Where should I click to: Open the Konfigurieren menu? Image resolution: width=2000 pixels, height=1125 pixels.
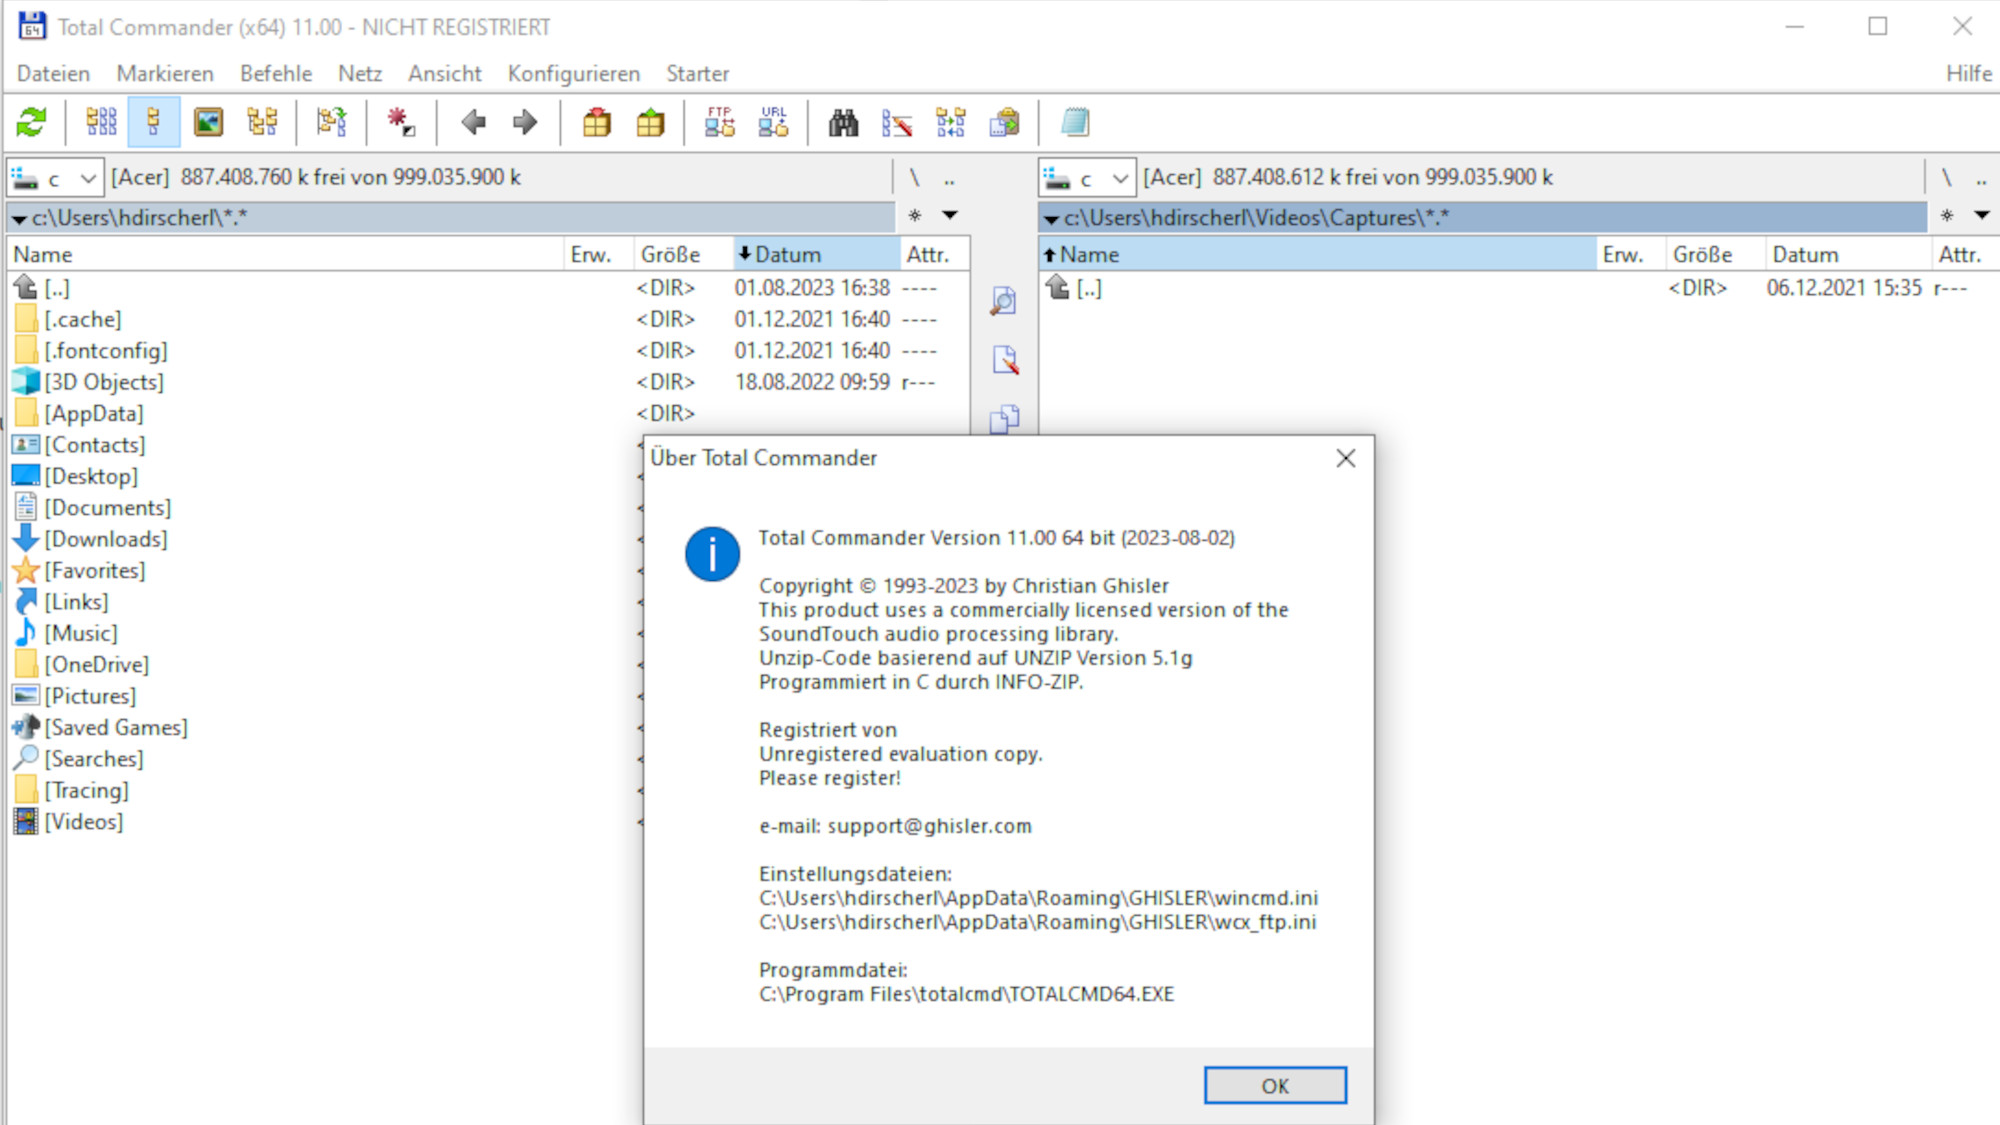pos(574,73)
